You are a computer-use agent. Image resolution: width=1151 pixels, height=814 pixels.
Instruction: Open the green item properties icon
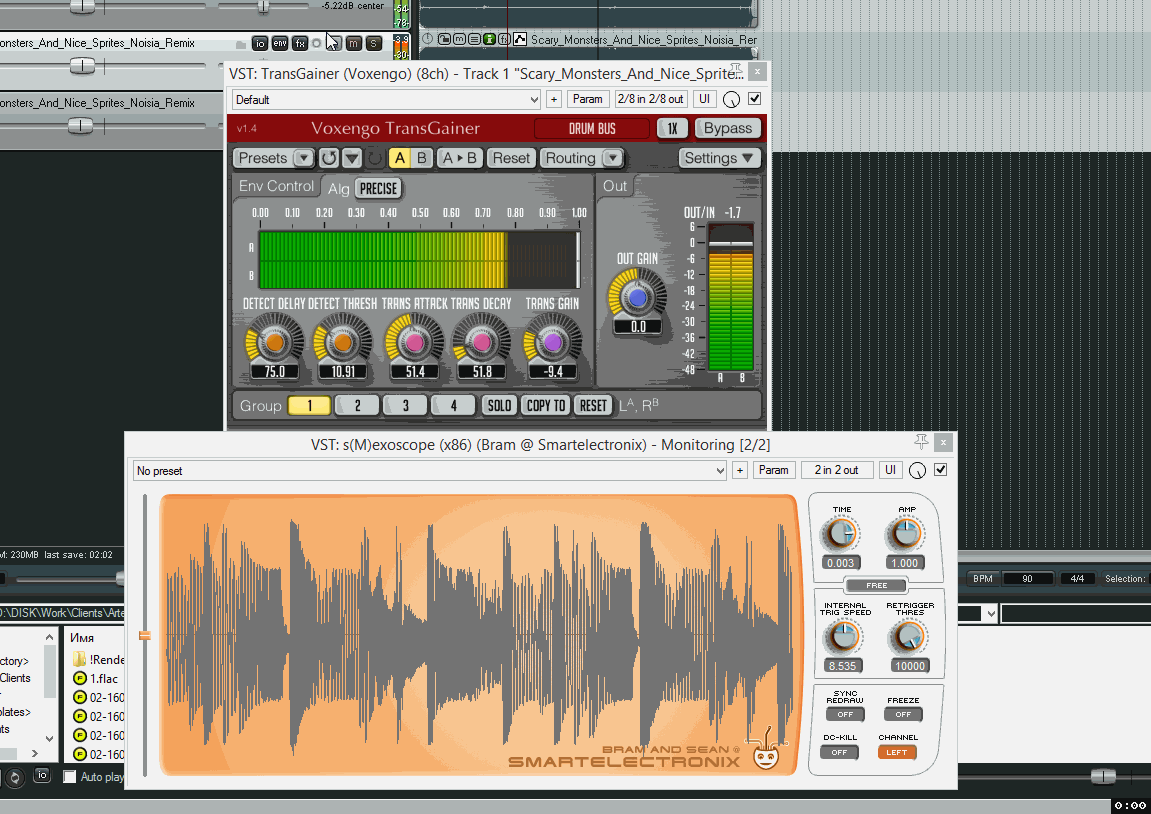coord(489,39)
